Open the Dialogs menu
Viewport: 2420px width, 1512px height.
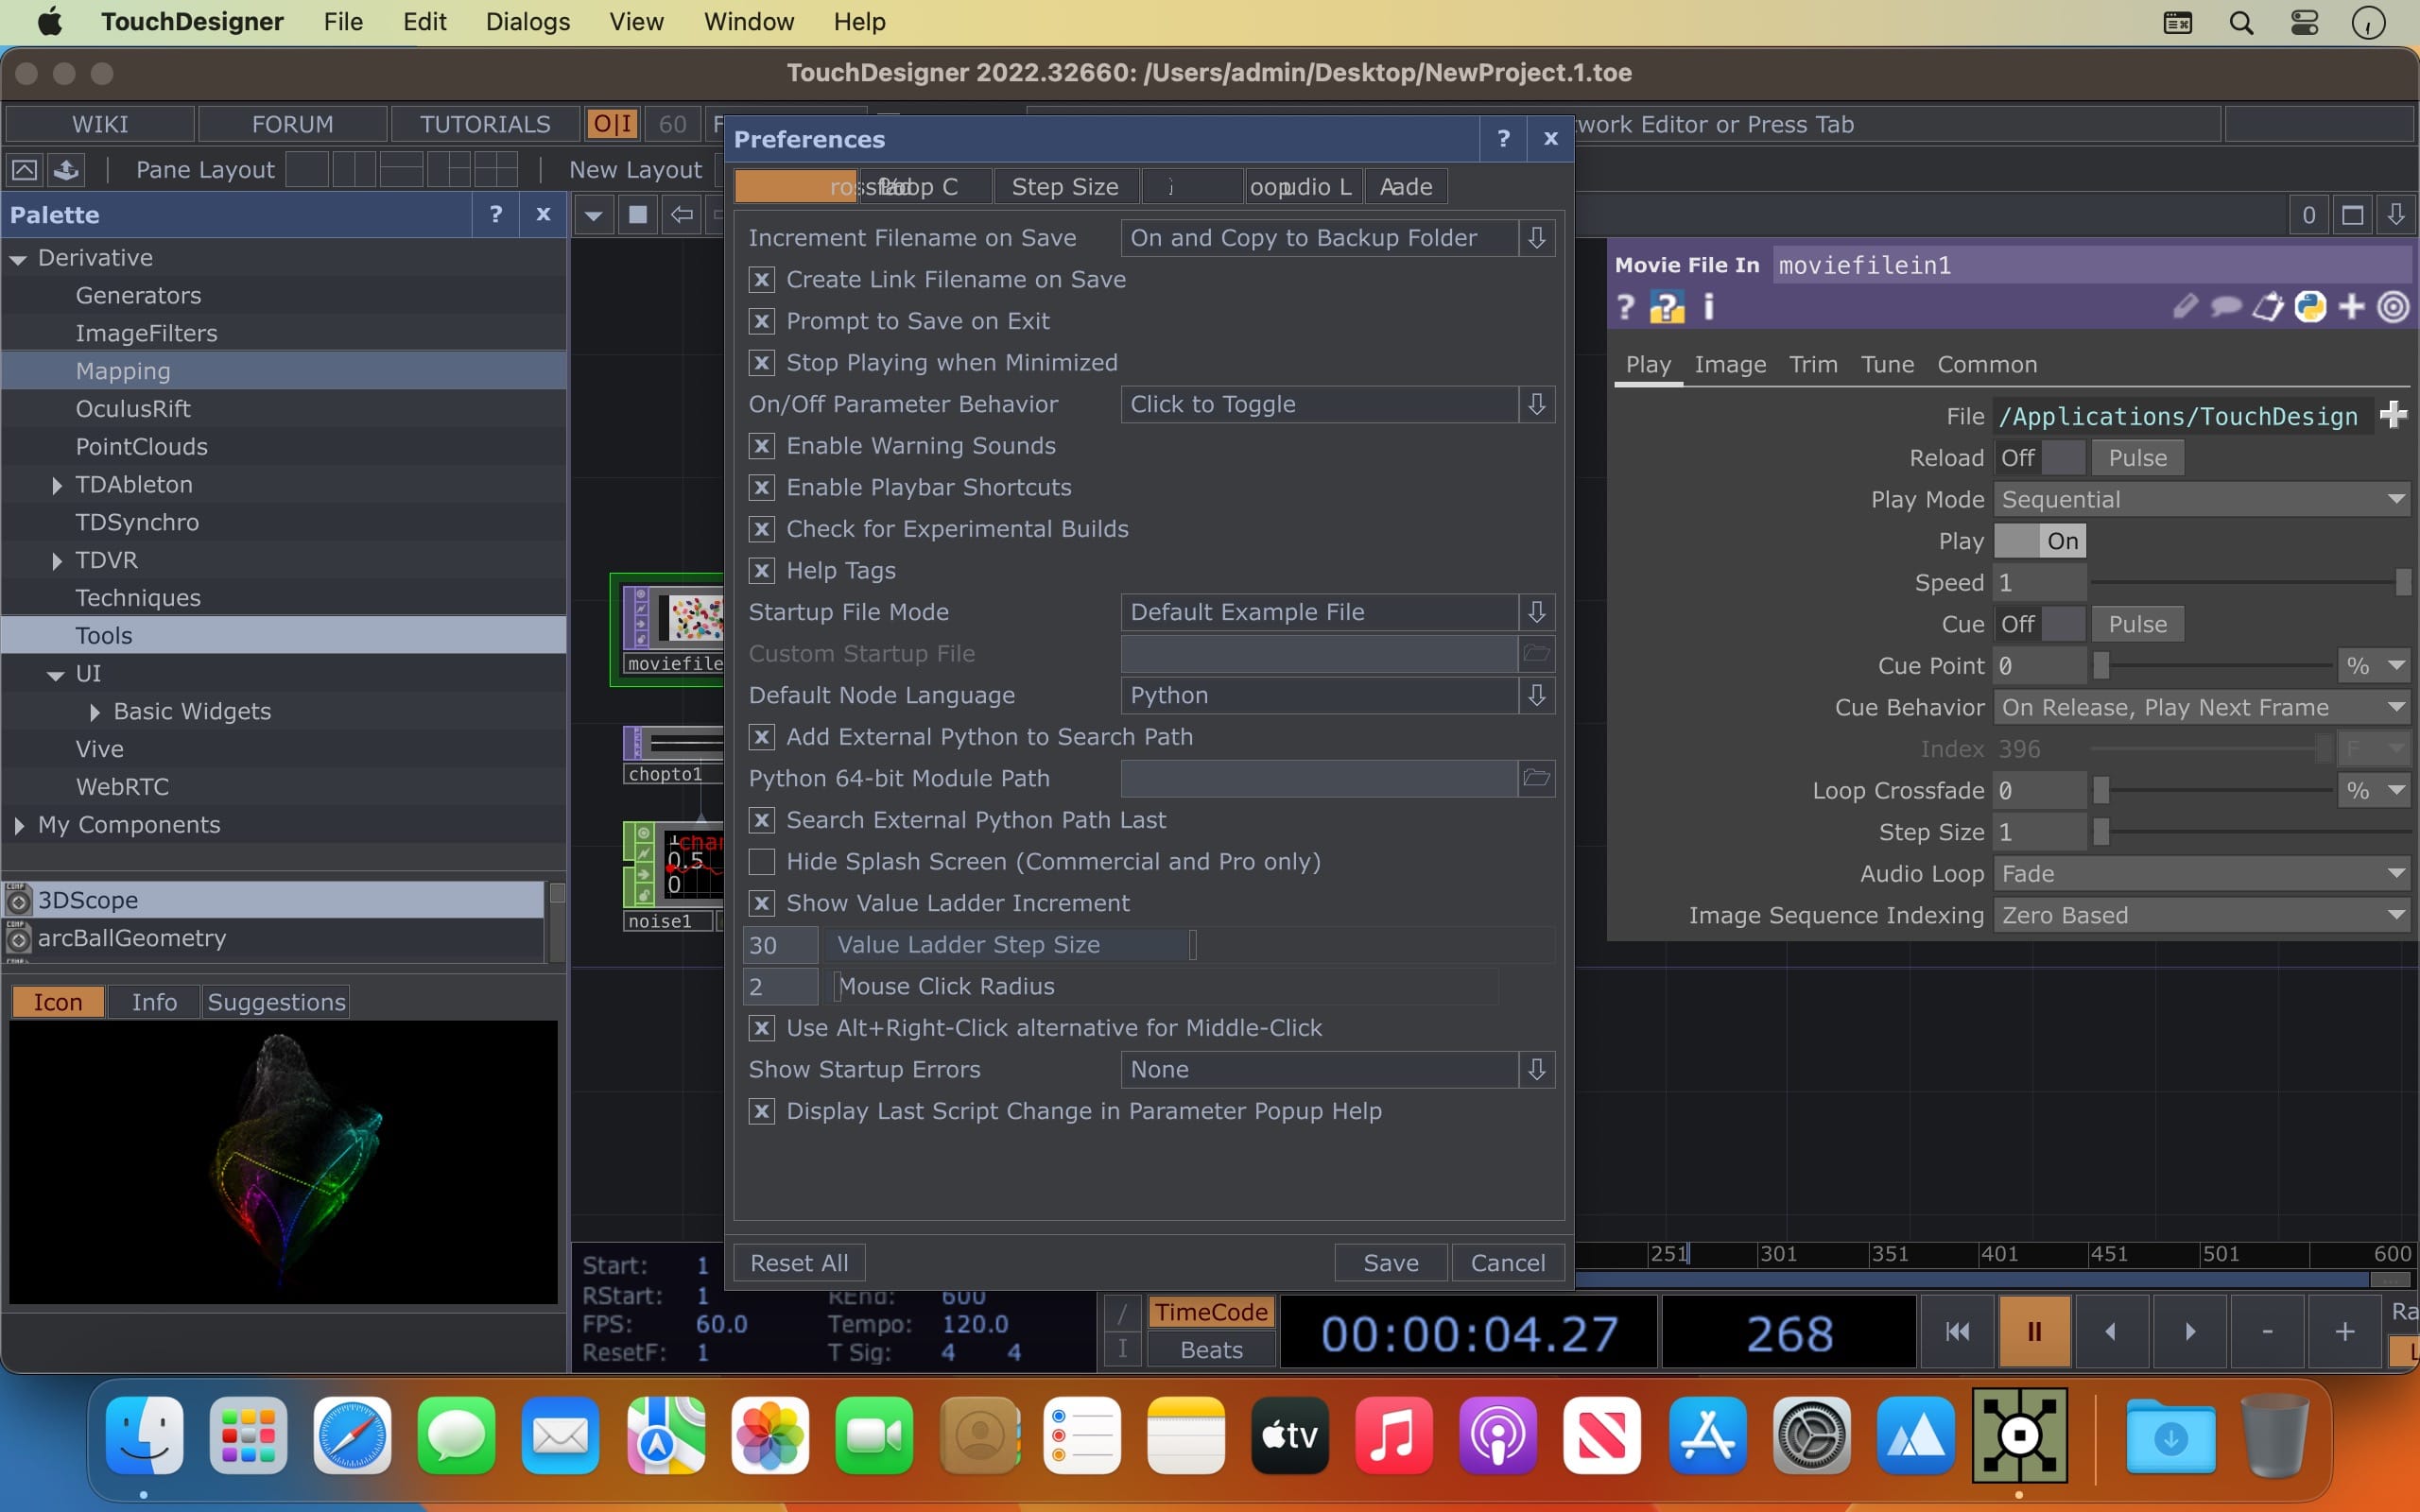tap(527, 22)
